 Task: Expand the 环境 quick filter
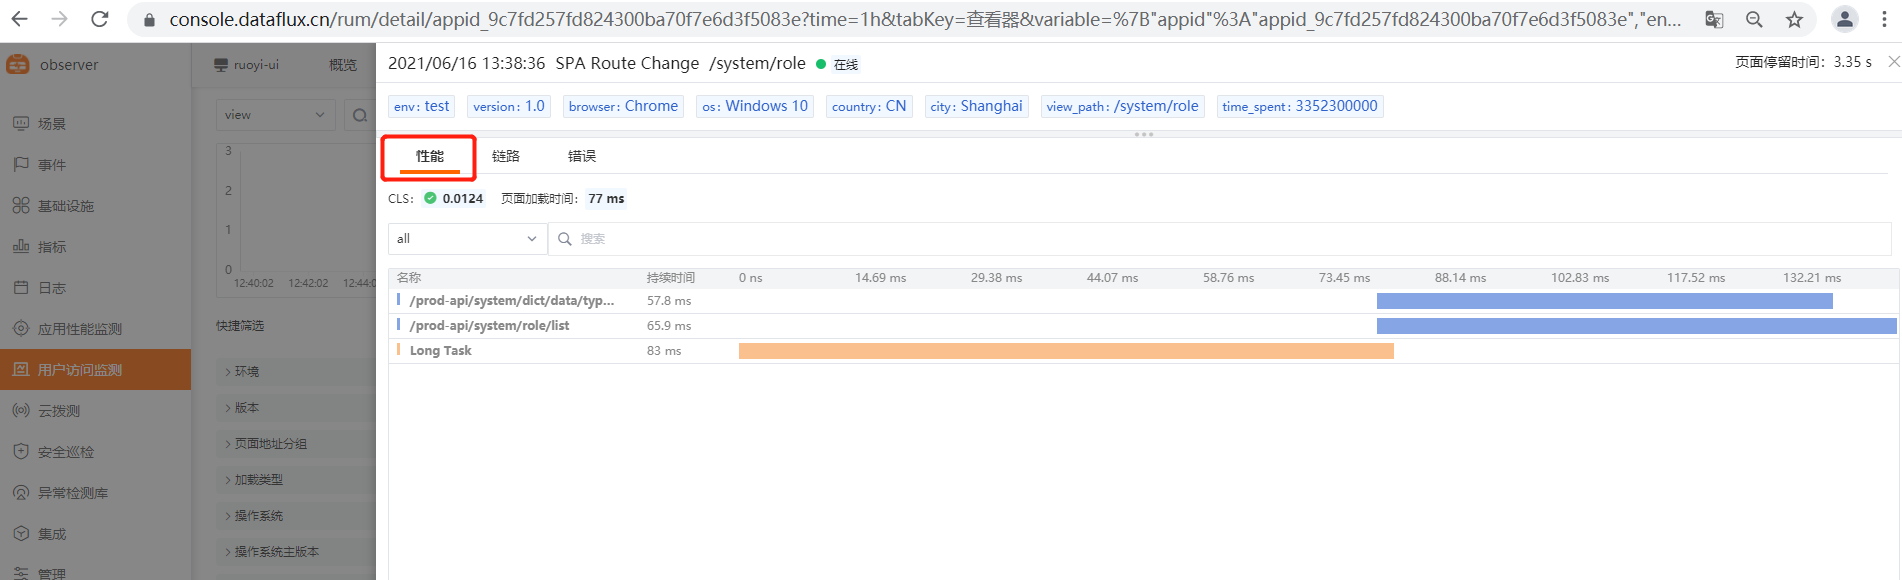(x=246, y=372)
